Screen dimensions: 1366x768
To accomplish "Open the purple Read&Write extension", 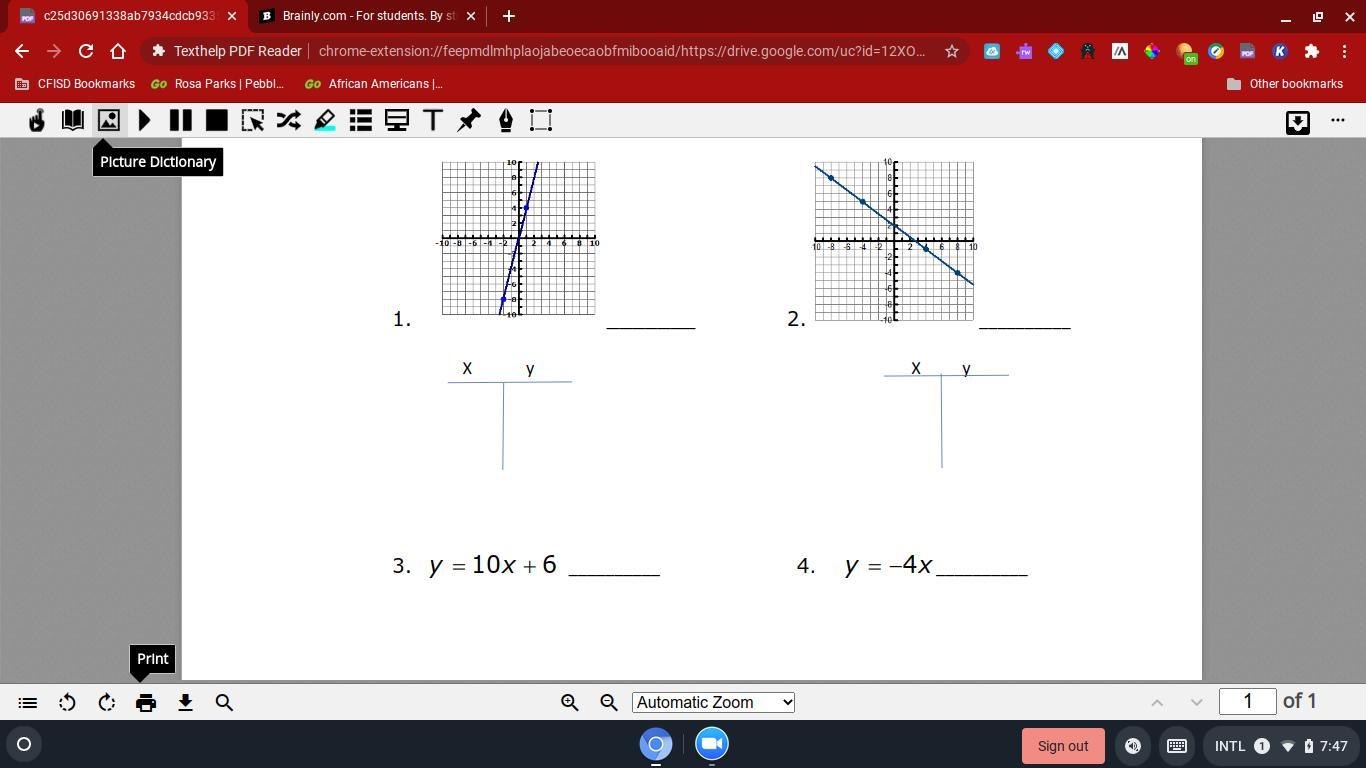I will pyautogui.click(x=1024, y=51).
